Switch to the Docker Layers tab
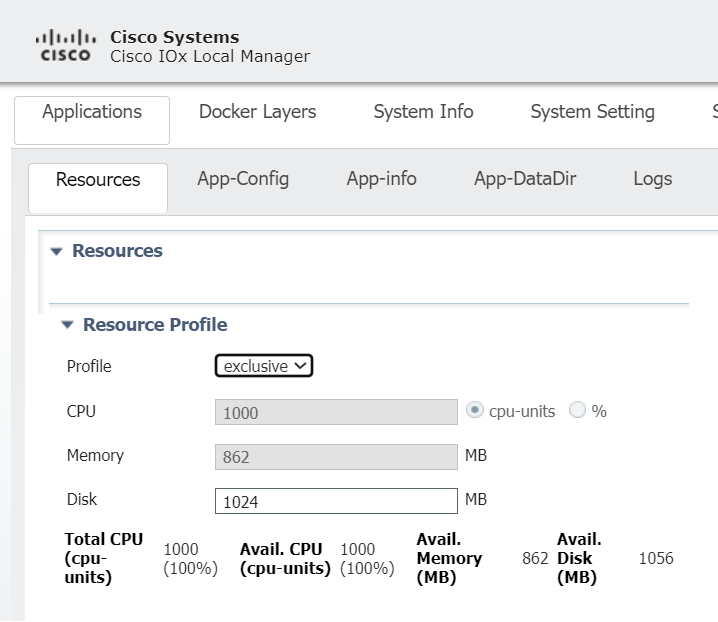This screenshot has height=622, width=718. coord(257,112)
